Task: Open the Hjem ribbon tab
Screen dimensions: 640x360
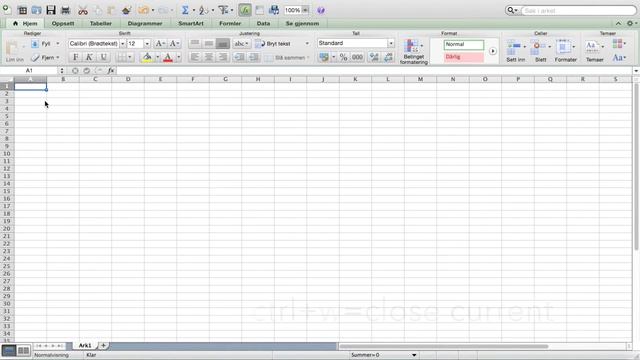Action: pos(25,23)
